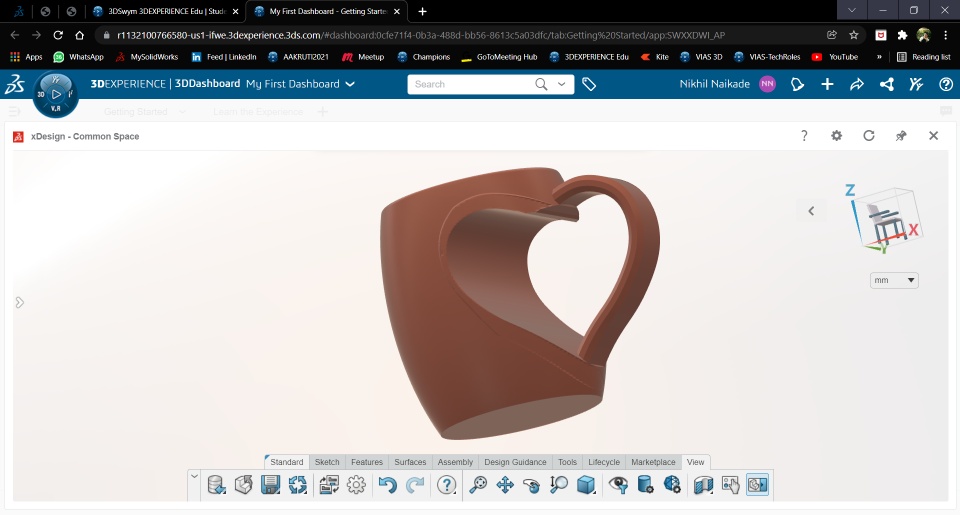Switch to the Sketch tab
The width and height of the screenshot is (960, 515).
(327, 462)
